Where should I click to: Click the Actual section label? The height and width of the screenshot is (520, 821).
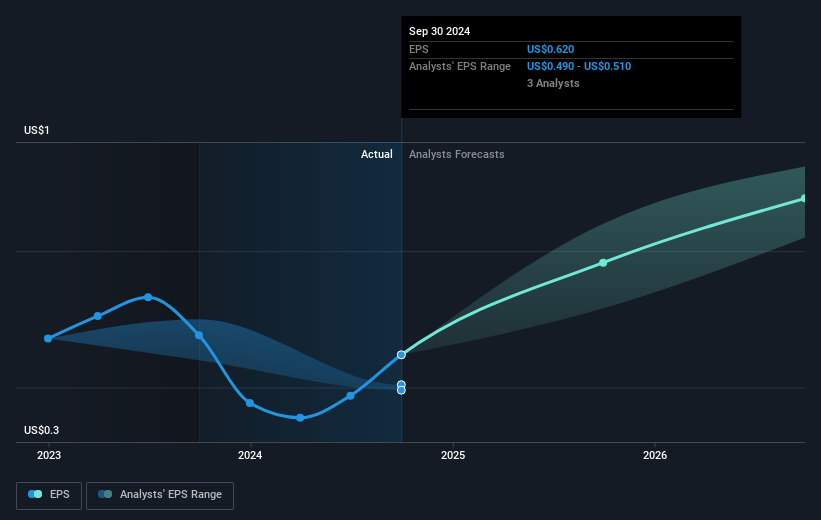click(x=376, y=154)
